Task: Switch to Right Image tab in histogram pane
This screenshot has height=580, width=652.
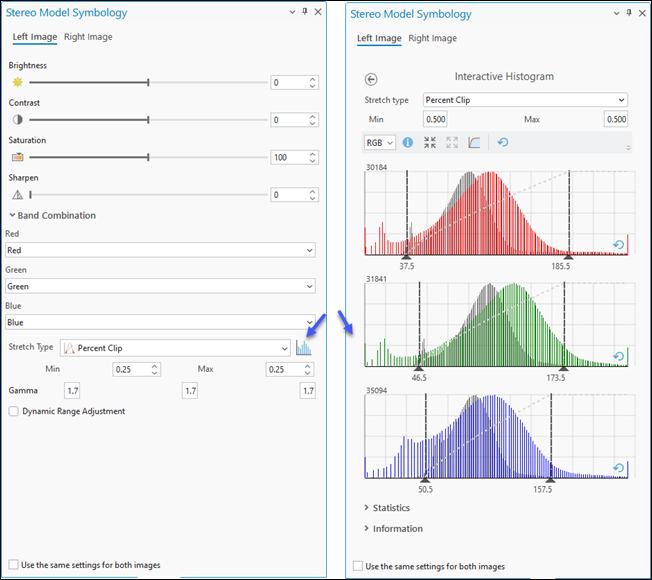Action: pos(432,38)
